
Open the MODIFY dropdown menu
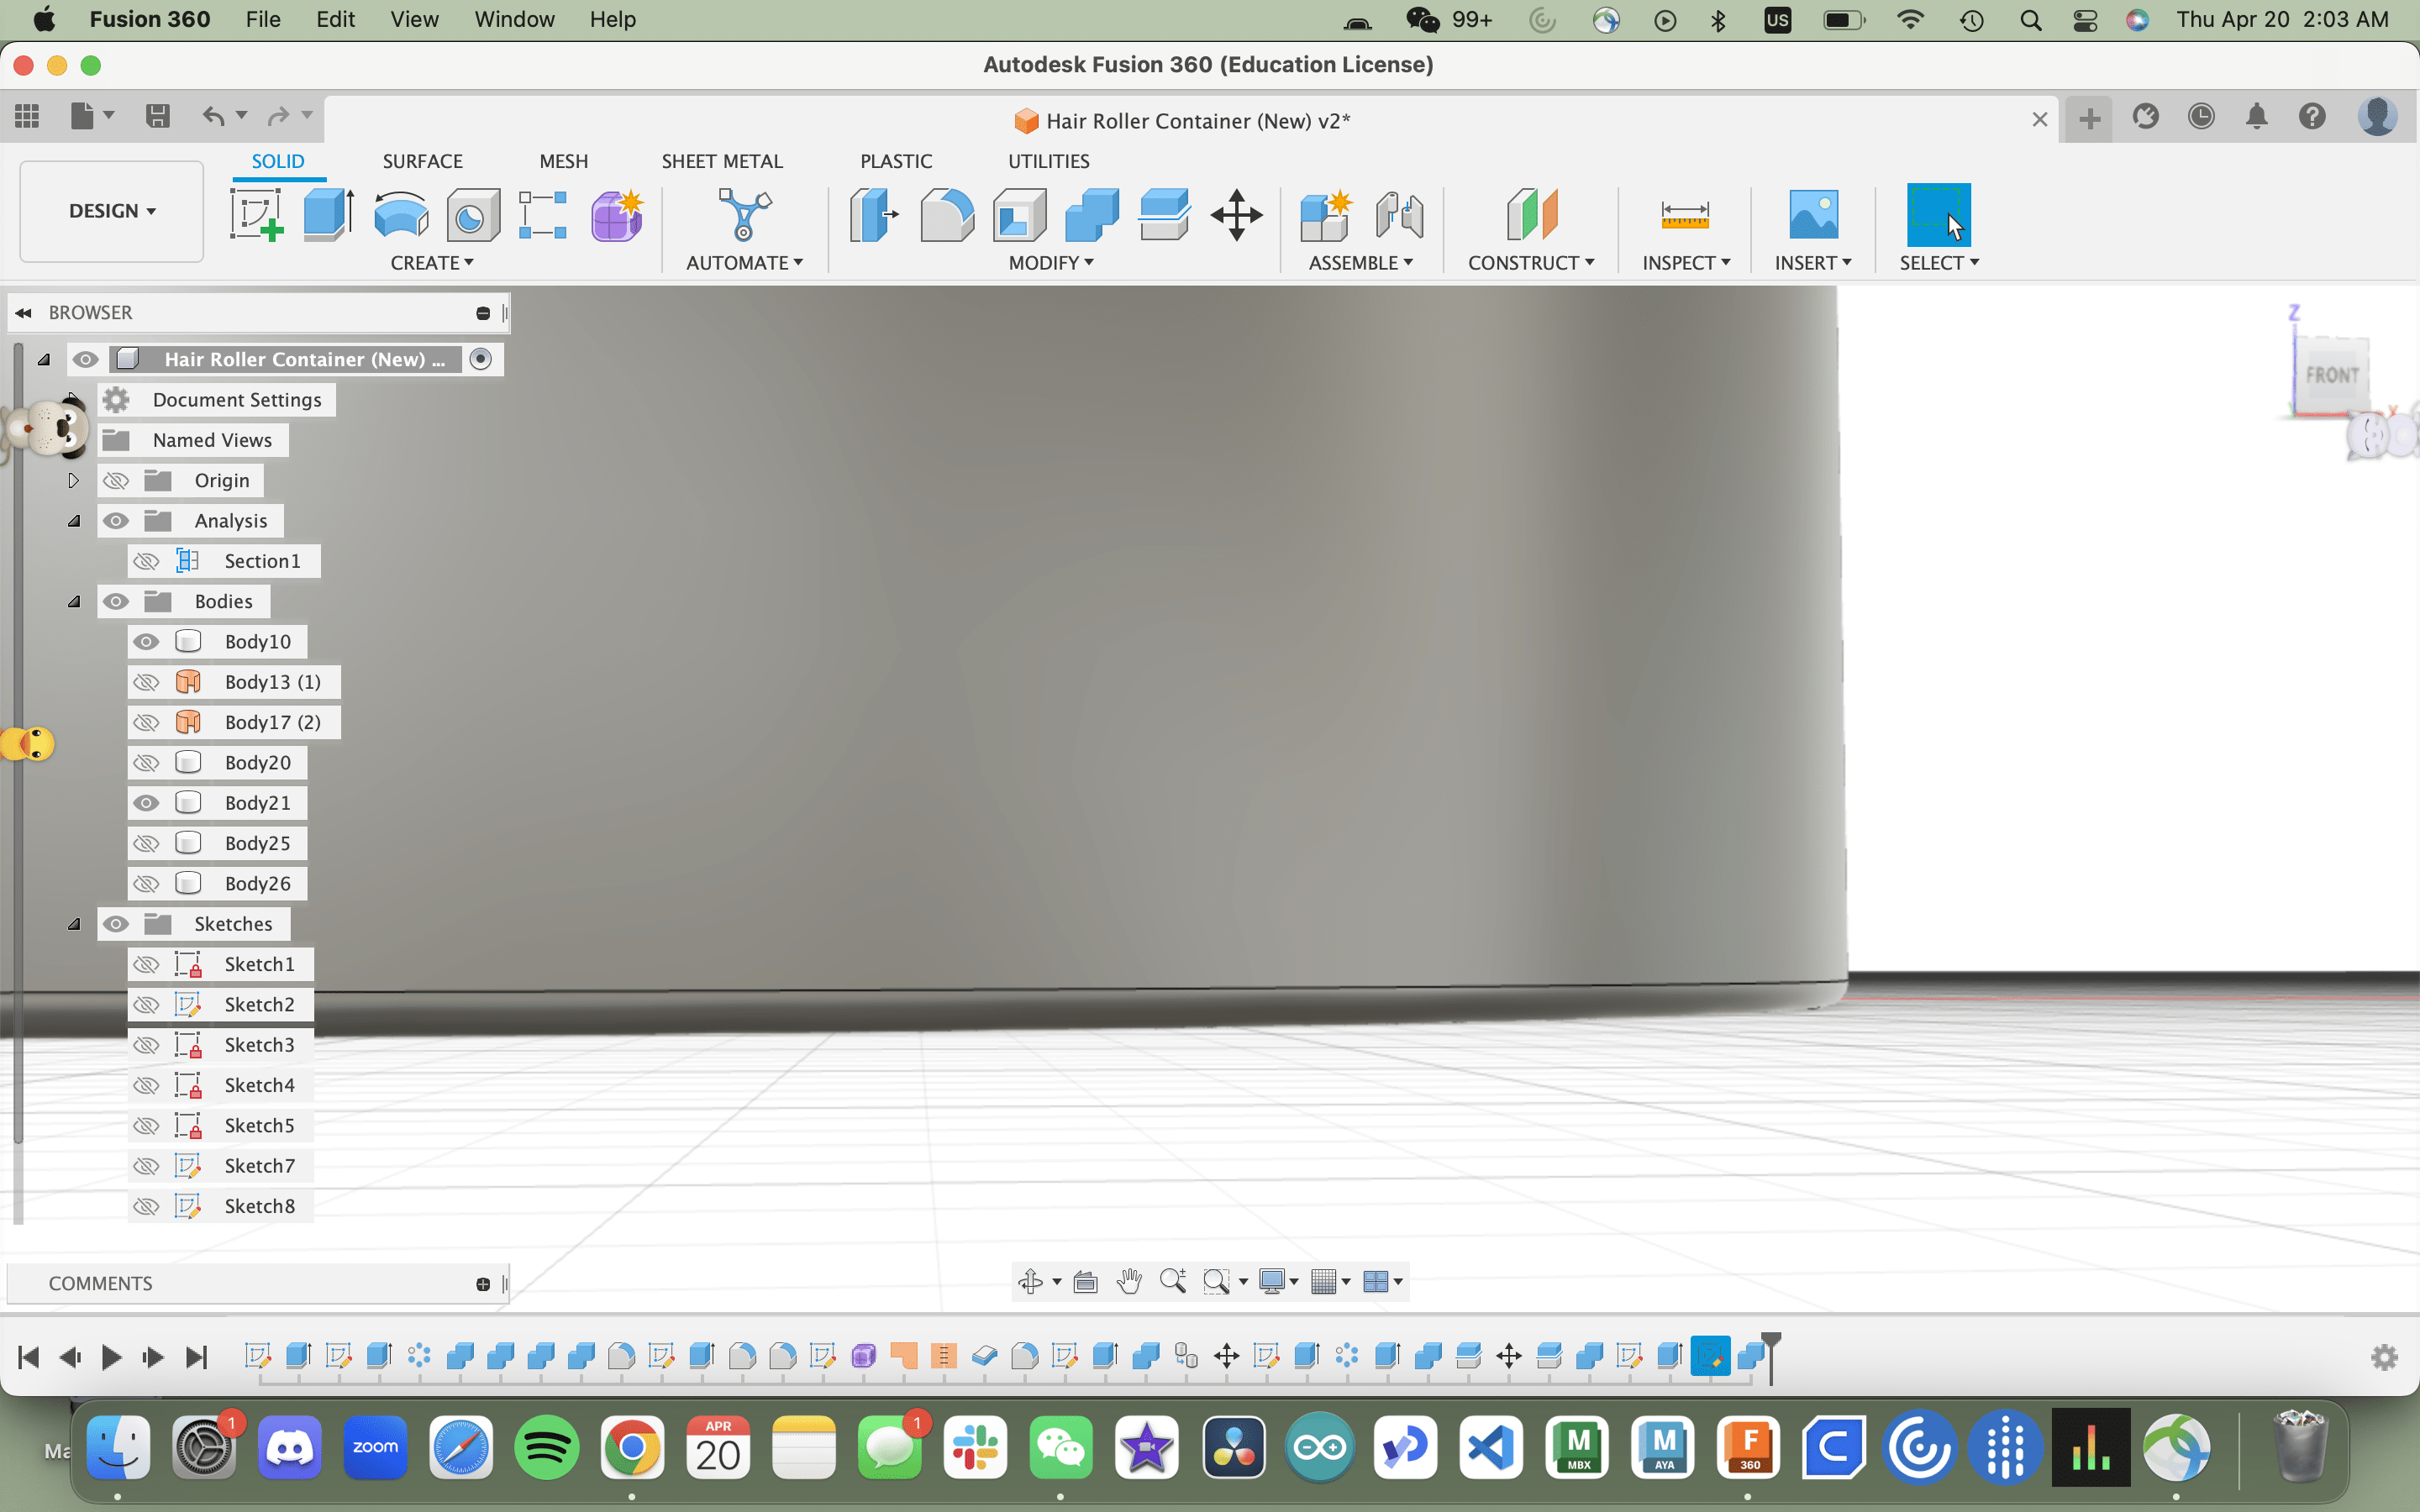1049,263
